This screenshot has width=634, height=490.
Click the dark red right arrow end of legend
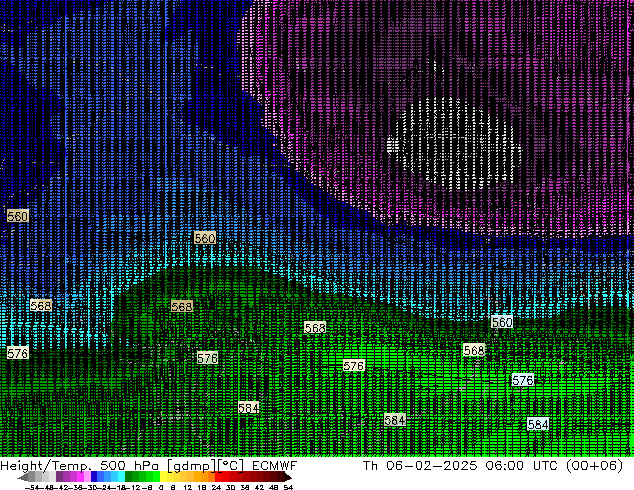tap(287, 477)
